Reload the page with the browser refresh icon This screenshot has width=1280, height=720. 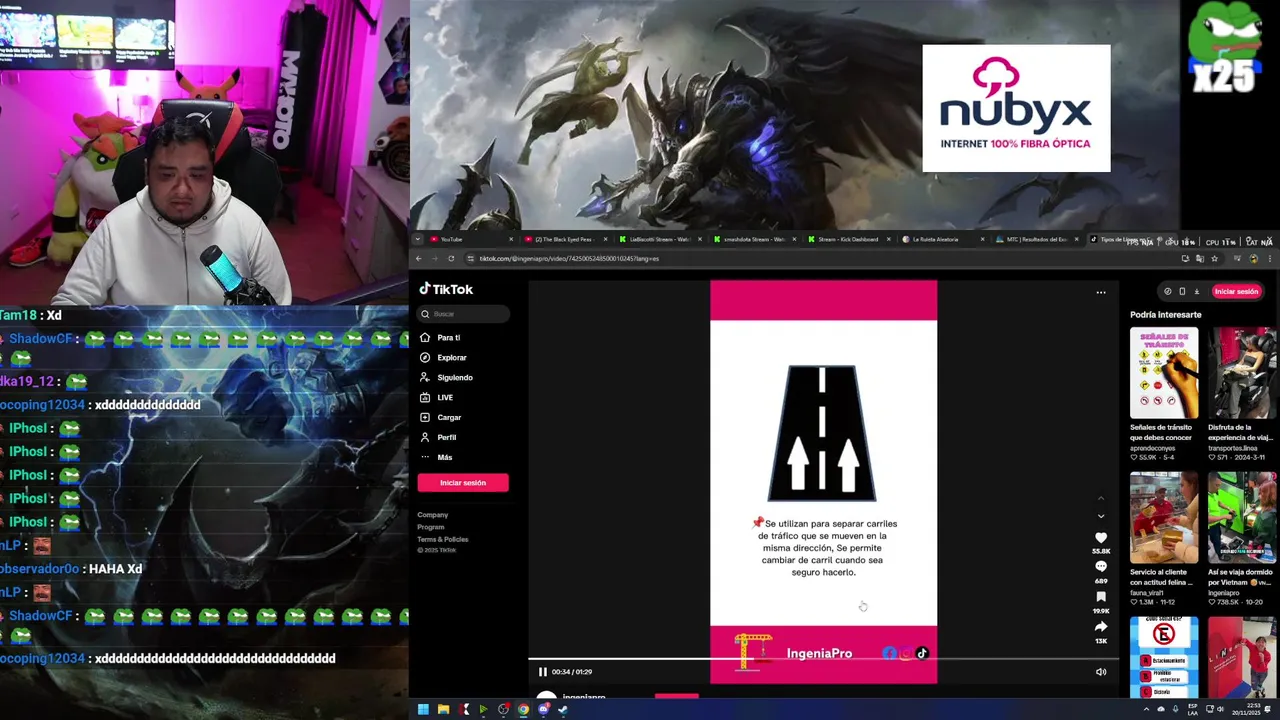451,259
